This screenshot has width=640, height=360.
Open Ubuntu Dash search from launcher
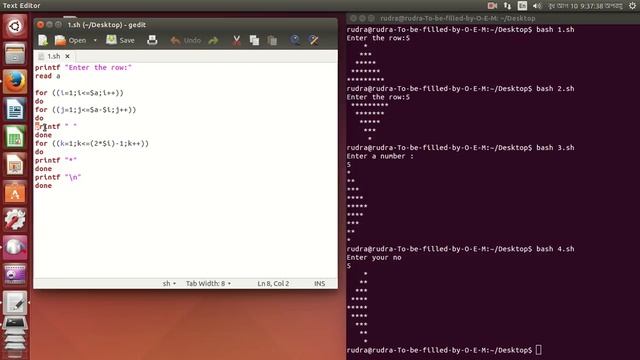(15, 26)
